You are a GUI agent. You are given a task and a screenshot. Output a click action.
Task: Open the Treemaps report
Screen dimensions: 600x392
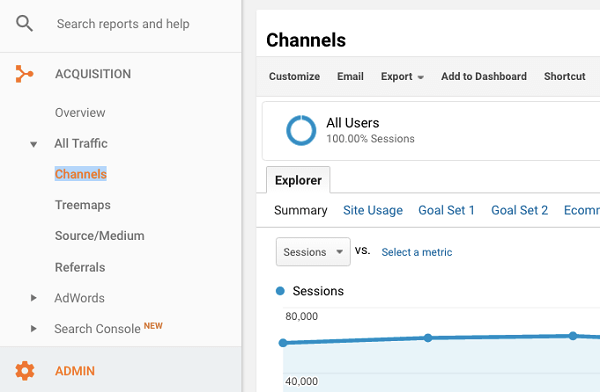83,205
